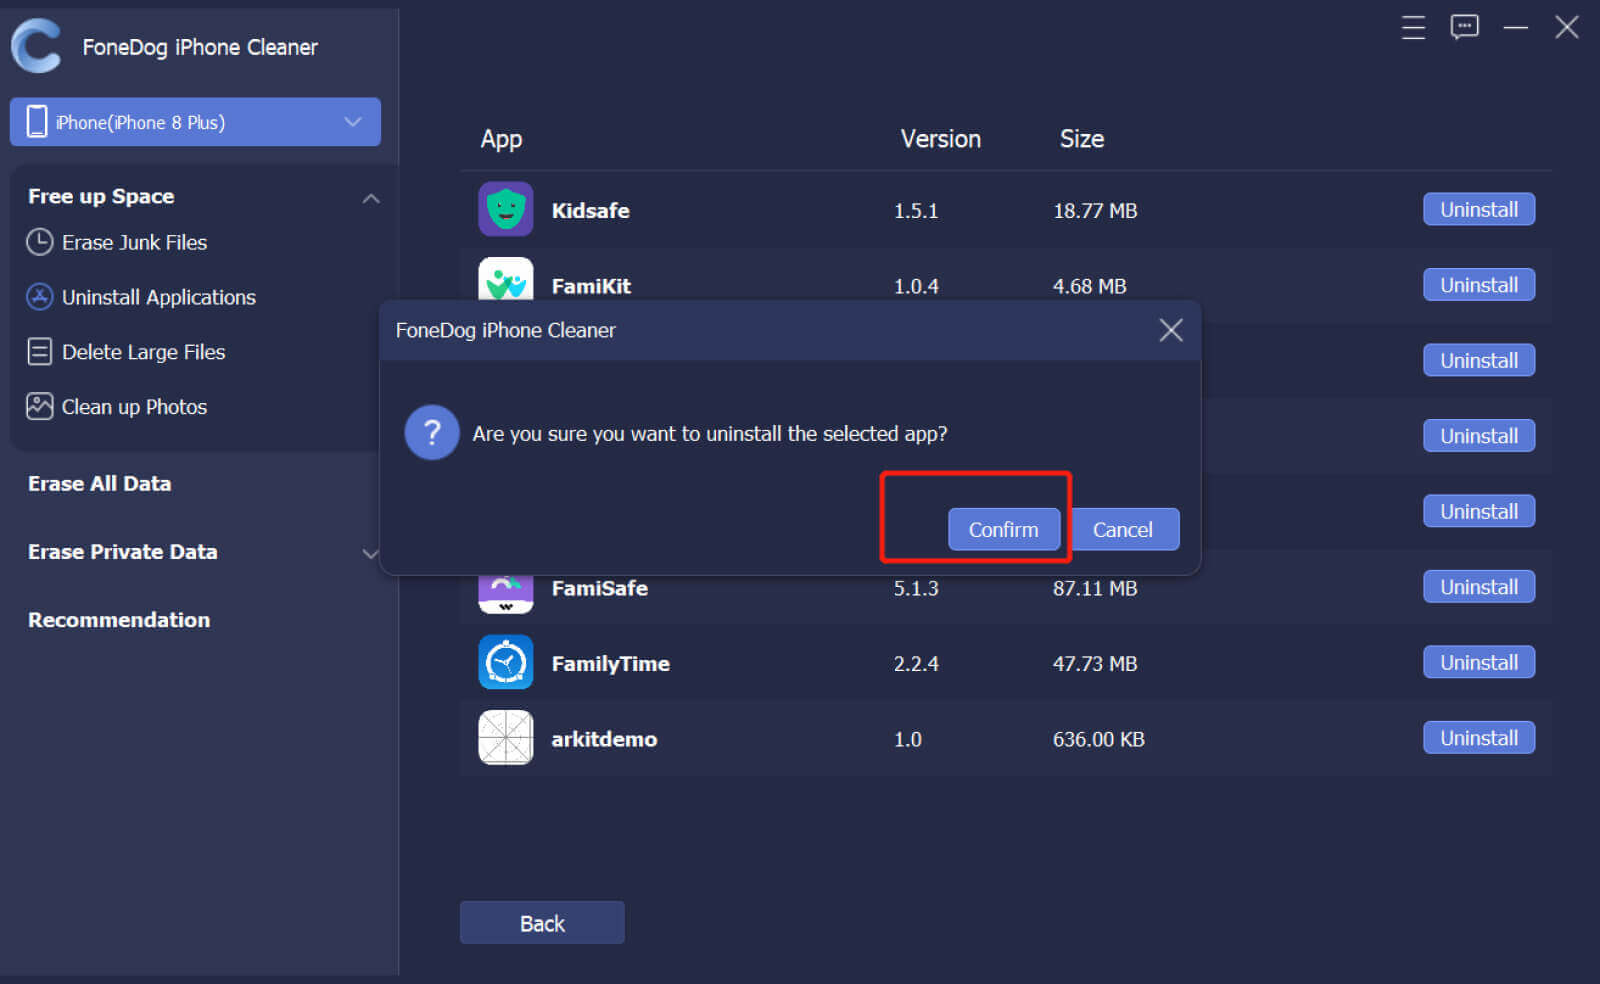The height and width of the screenshot is (984, 1600).
Task: Open the feedback chat bubble icon
Action: tap(1464, 27)
